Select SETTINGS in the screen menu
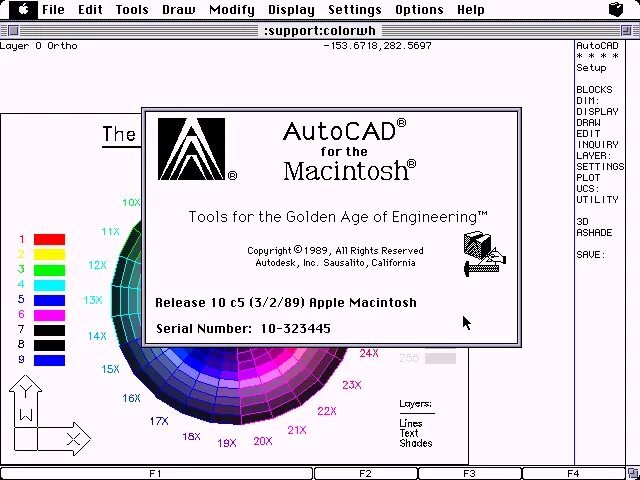Image resolution: width=640 pixels, height=480 pixels. pyautogui.click(x=600, y=167)
